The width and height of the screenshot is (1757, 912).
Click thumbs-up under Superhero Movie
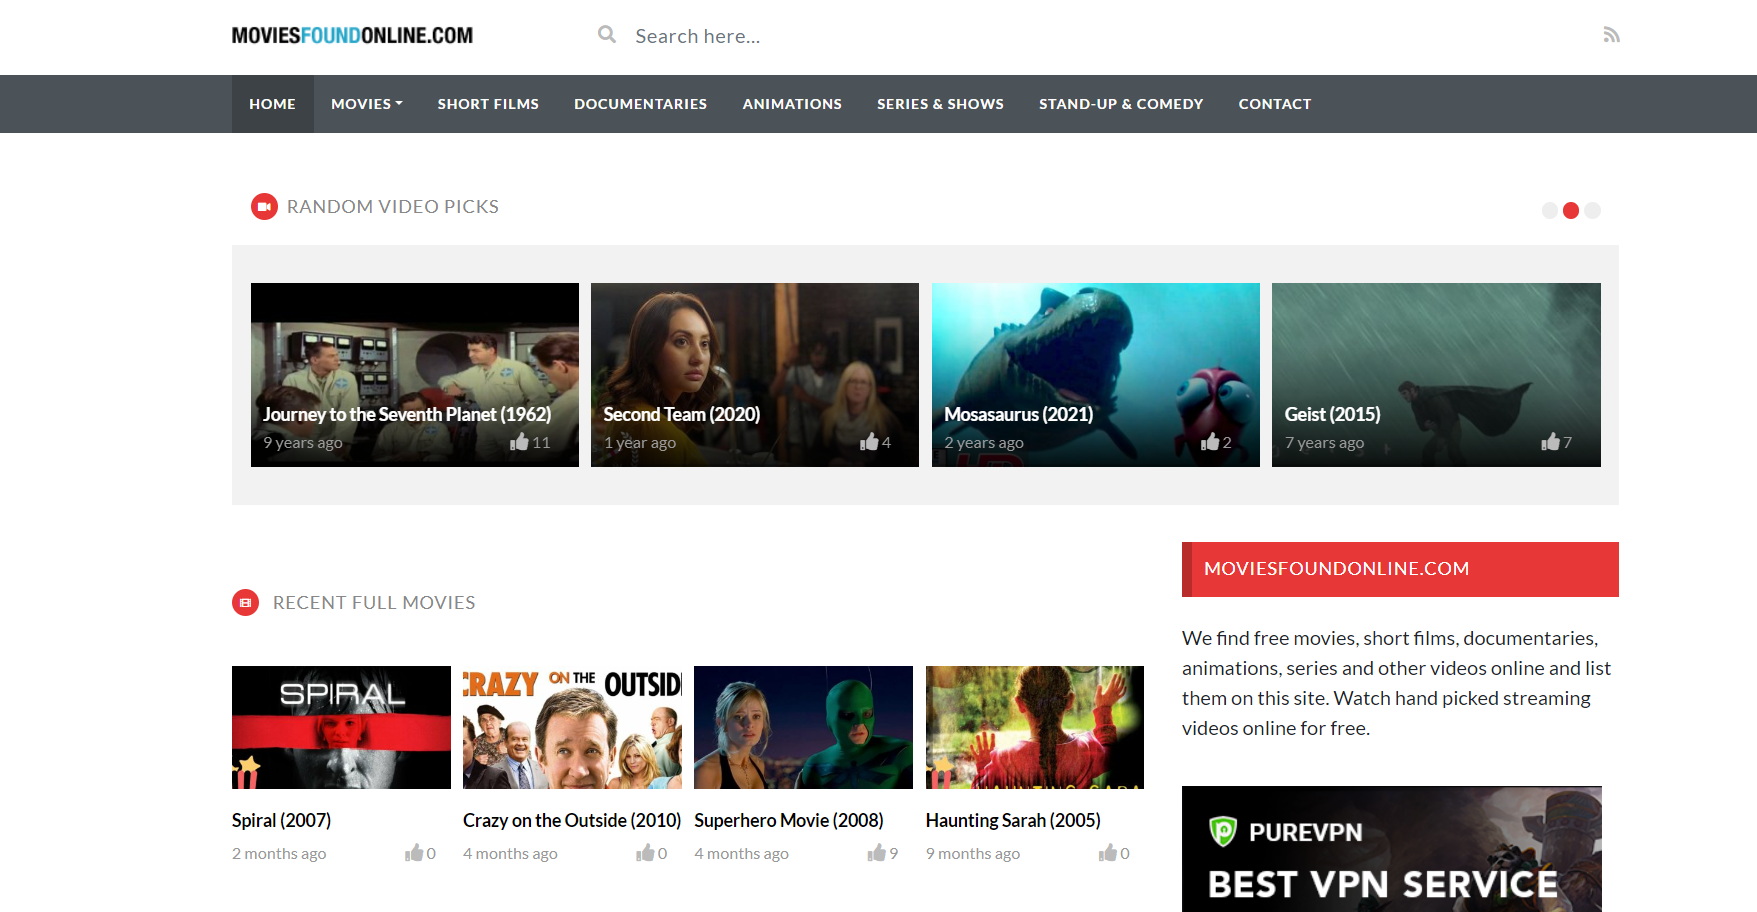tap(876, 853)
